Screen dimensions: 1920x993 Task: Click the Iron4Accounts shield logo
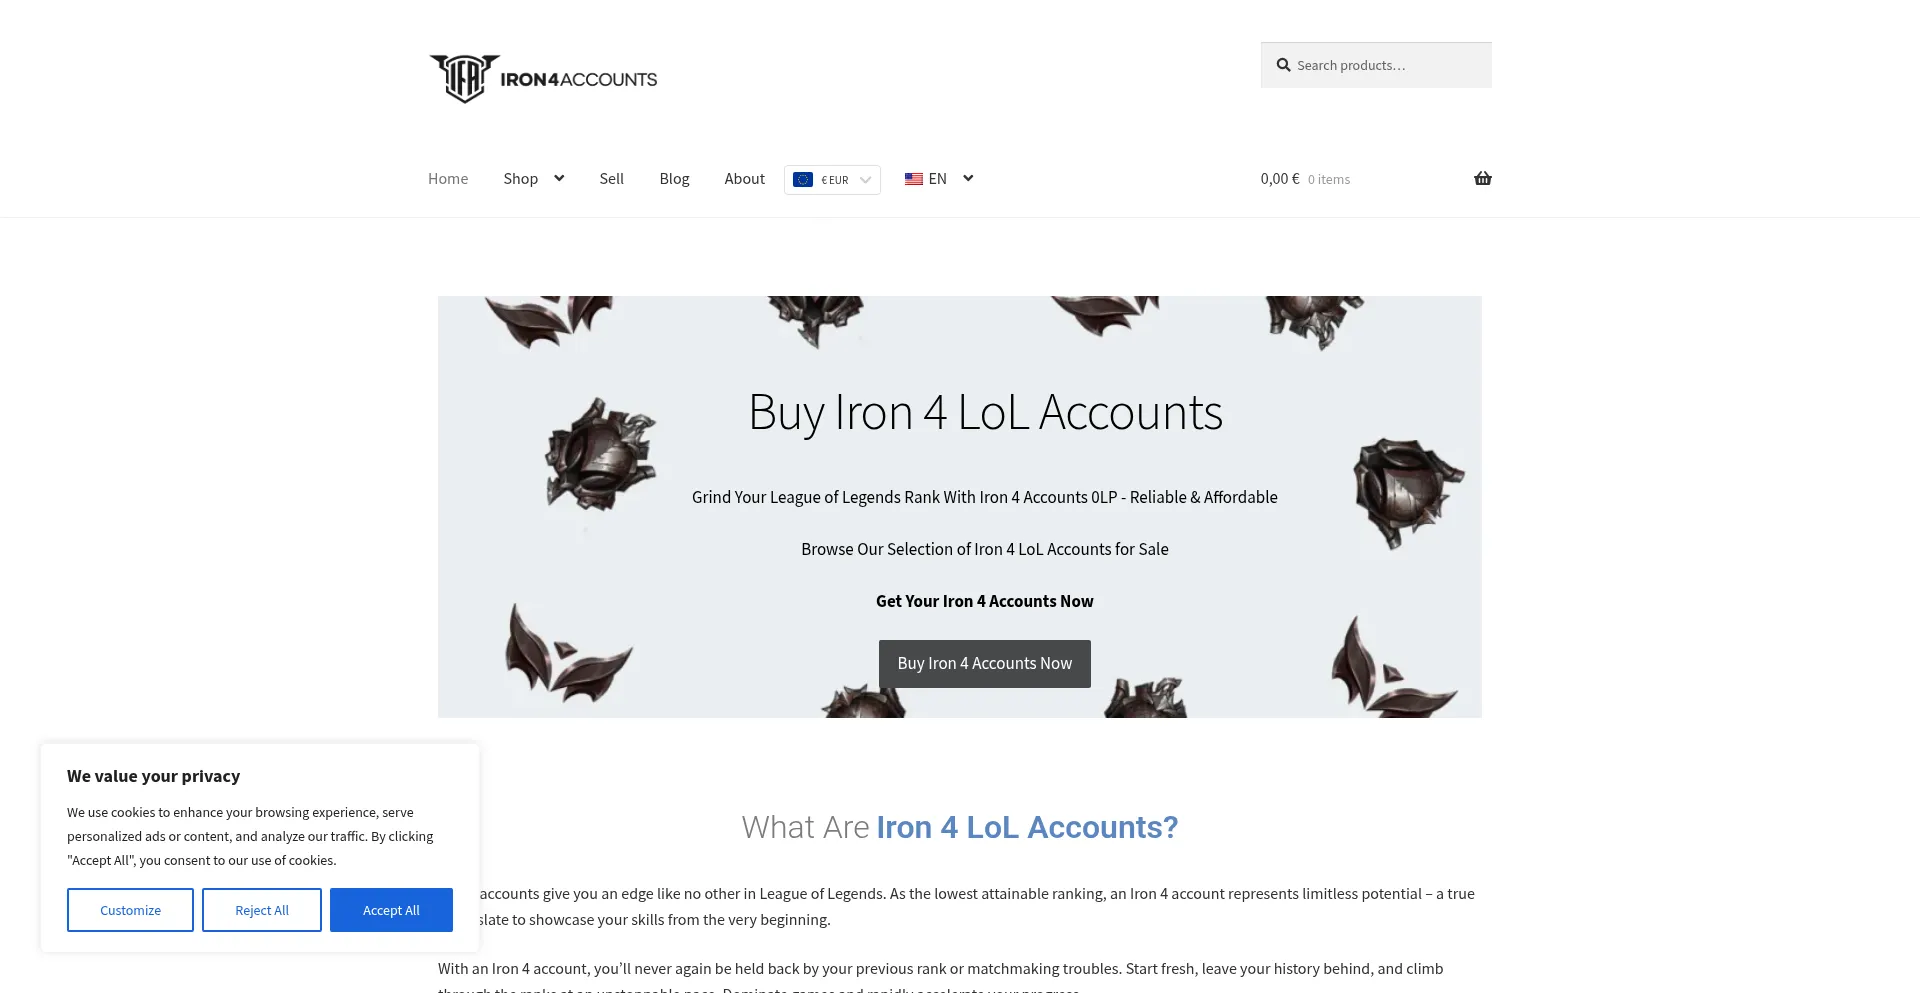464,79
